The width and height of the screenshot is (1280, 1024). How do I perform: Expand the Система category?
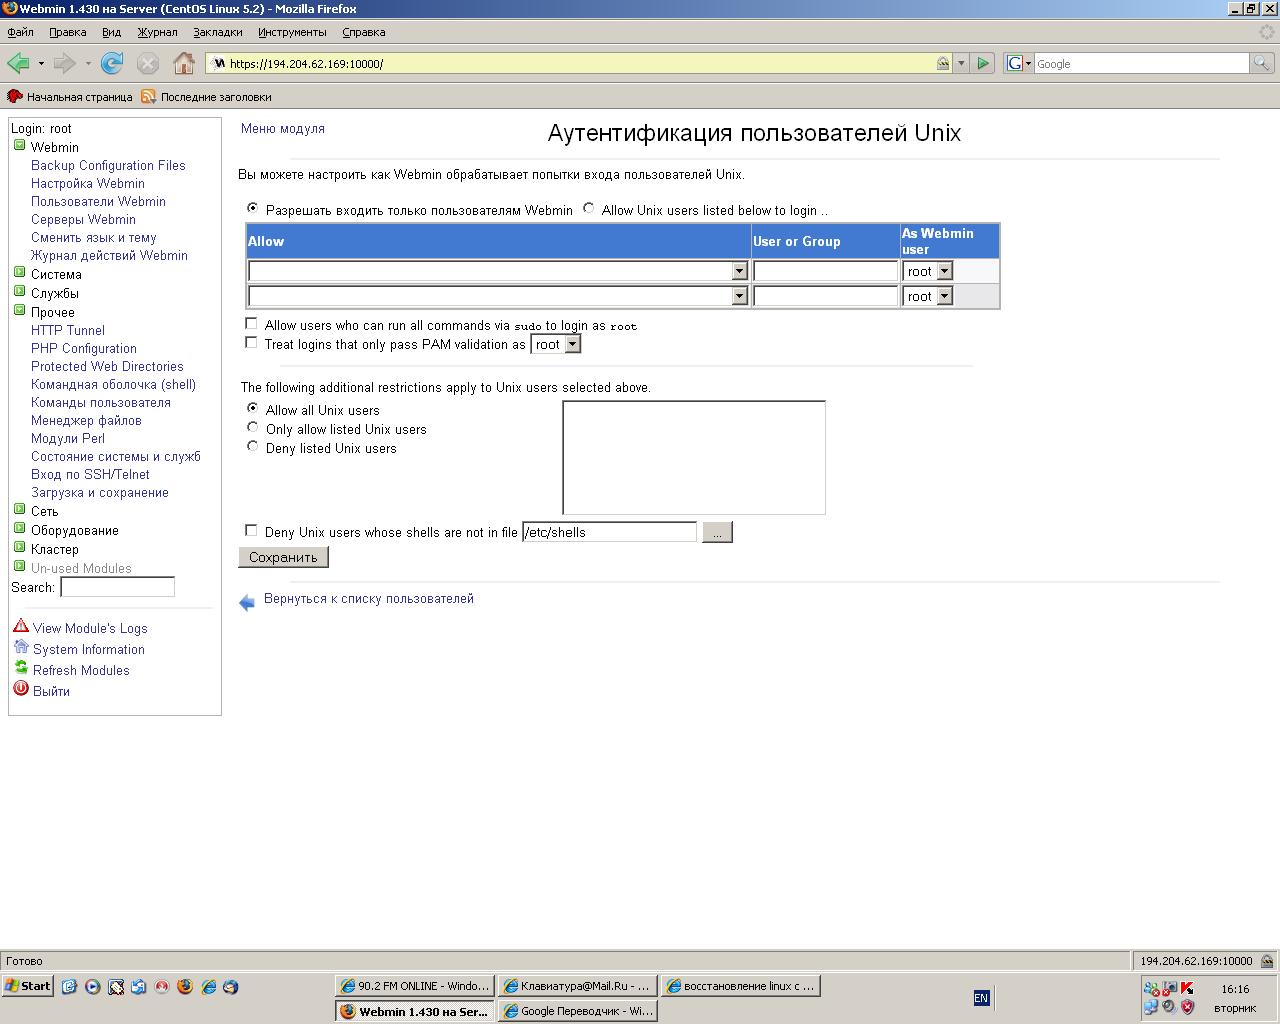point(19,272)
